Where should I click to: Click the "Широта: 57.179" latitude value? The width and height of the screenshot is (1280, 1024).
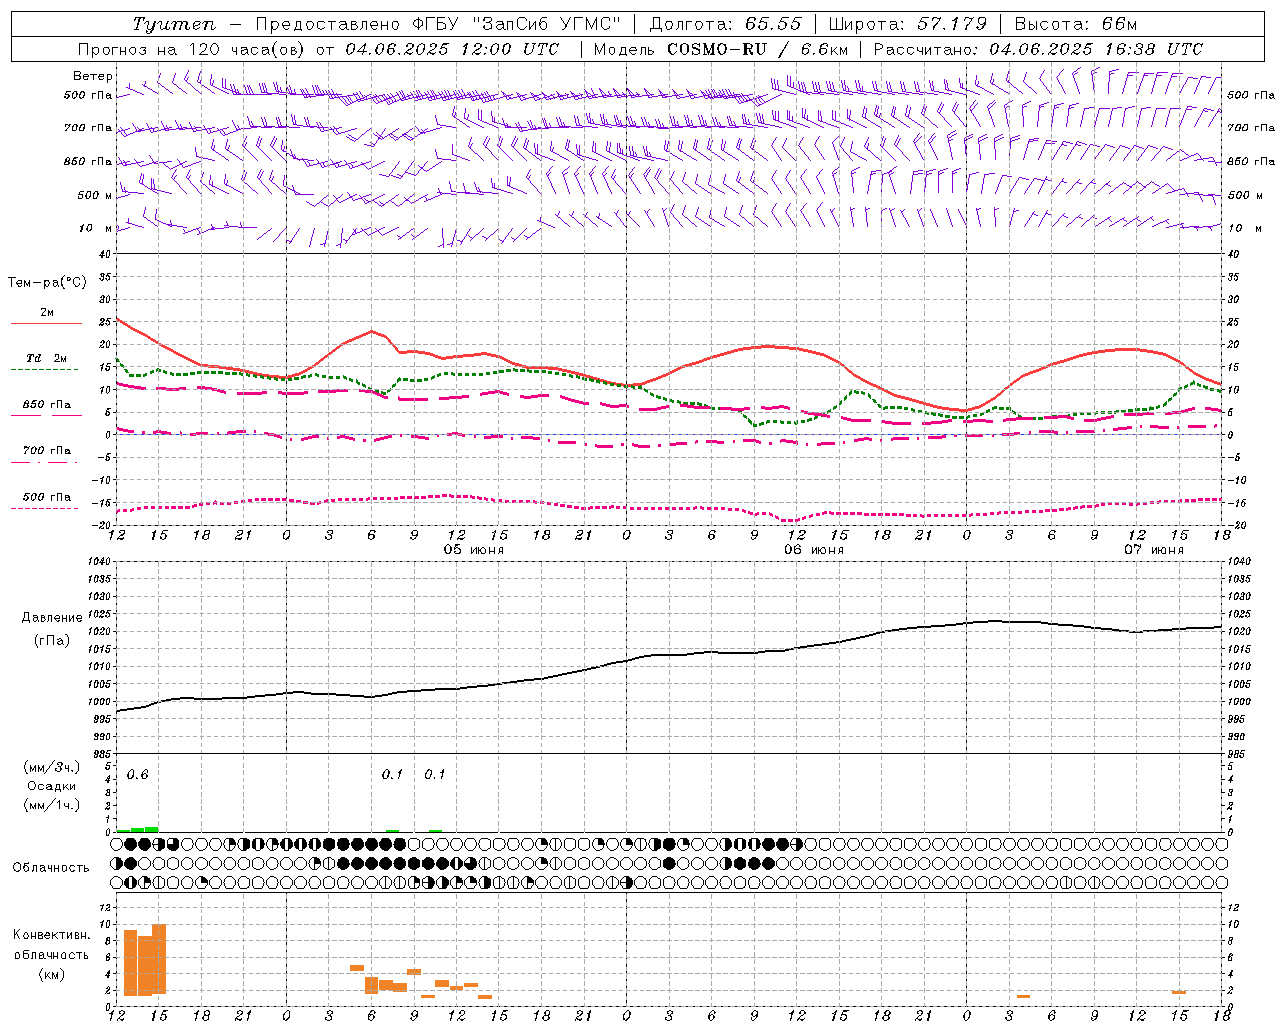[908, 24]
